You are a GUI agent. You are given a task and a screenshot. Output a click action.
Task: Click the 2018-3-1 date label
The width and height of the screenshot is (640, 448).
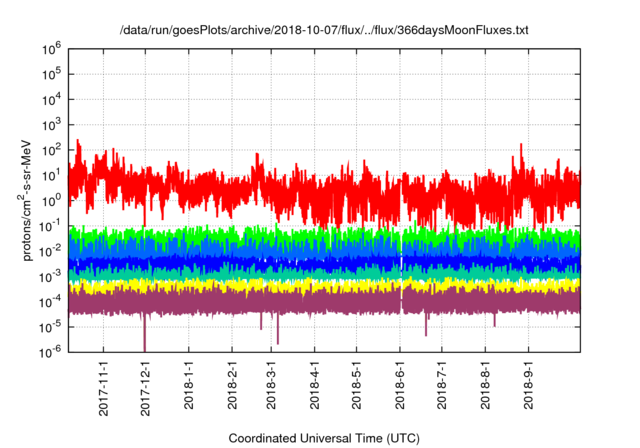[x=271, y=386]
